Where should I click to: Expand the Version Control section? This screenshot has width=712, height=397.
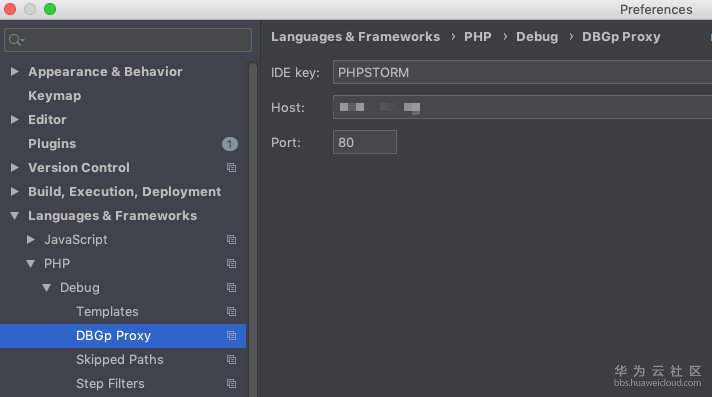[x=15, y=168]
